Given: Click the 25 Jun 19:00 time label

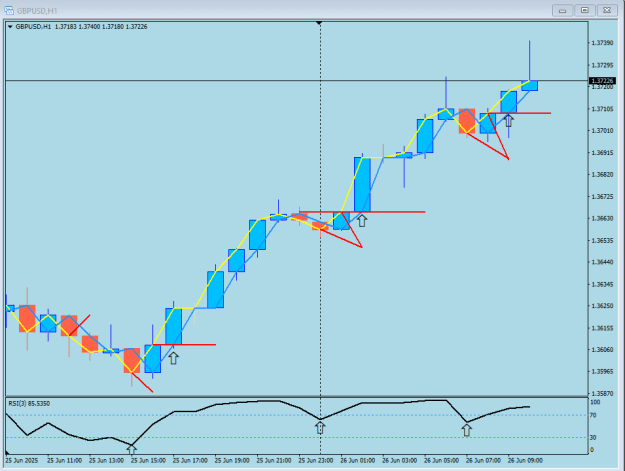Looking at the screenshot, I should click(232, 461).
